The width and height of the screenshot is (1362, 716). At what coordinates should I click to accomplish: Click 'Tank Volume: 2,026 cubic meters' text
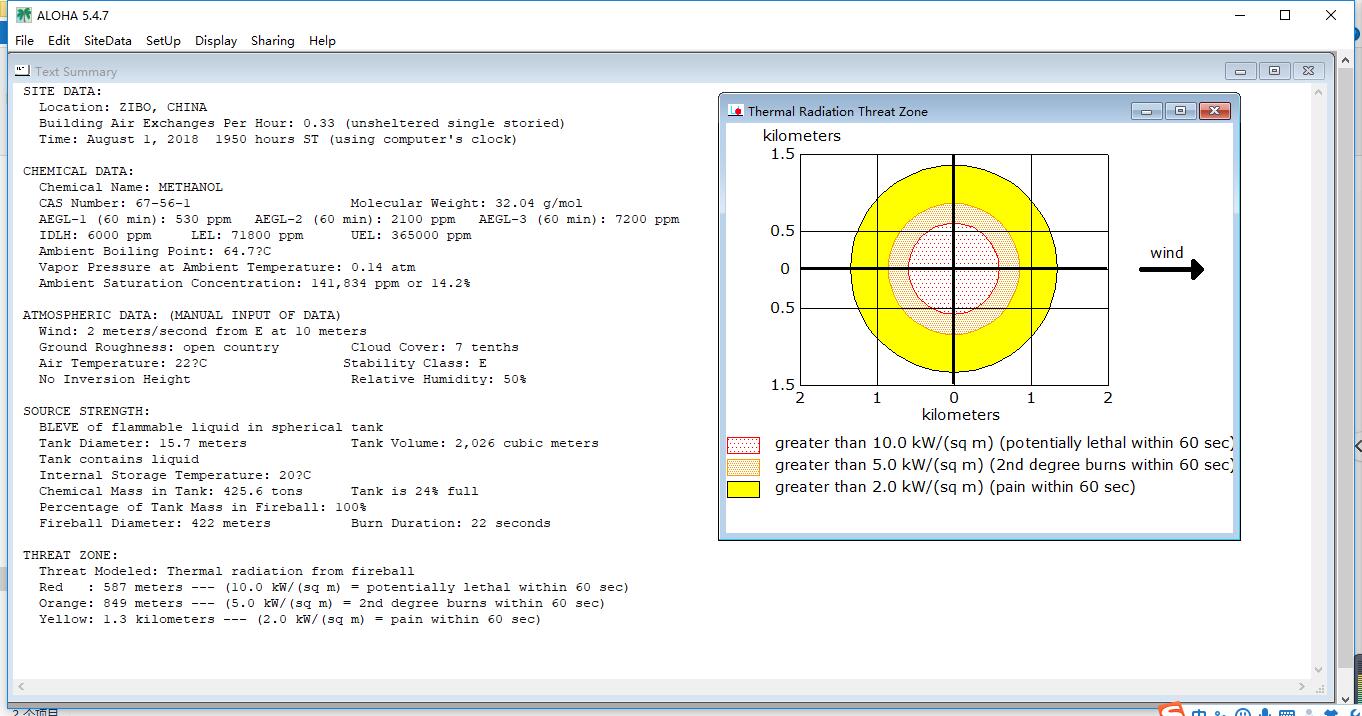(x=474, y=443)
